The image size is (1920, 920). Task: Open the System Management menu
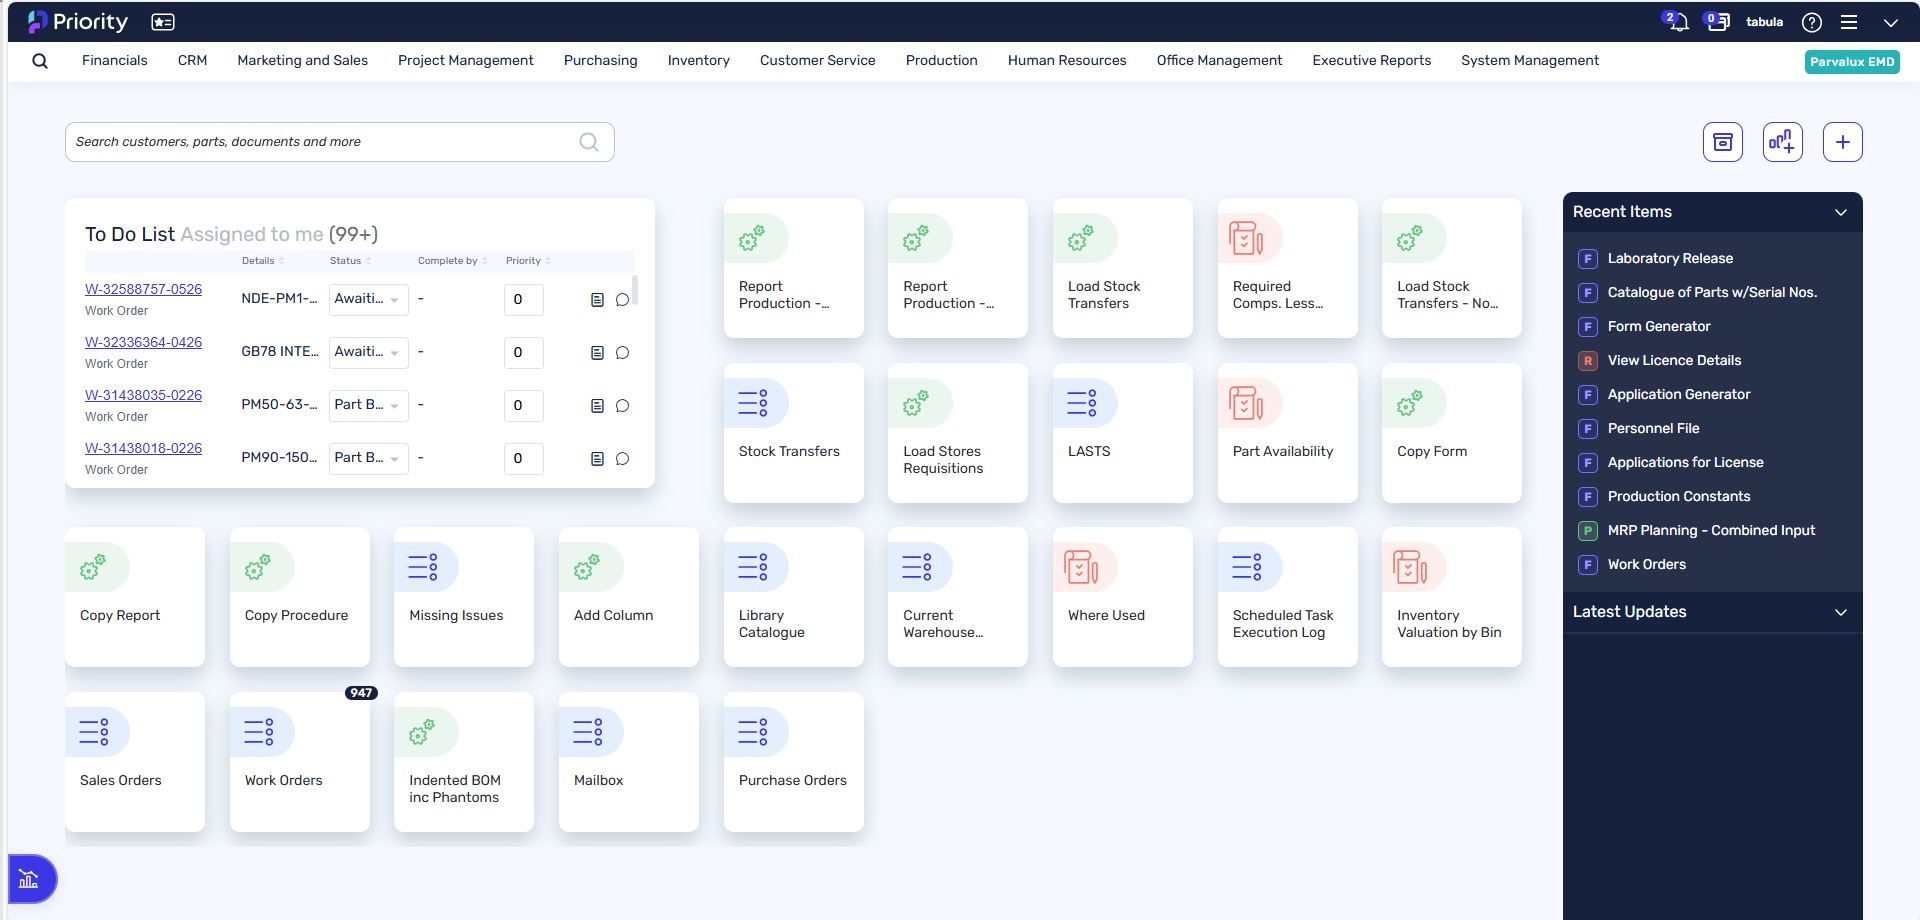1530,61
